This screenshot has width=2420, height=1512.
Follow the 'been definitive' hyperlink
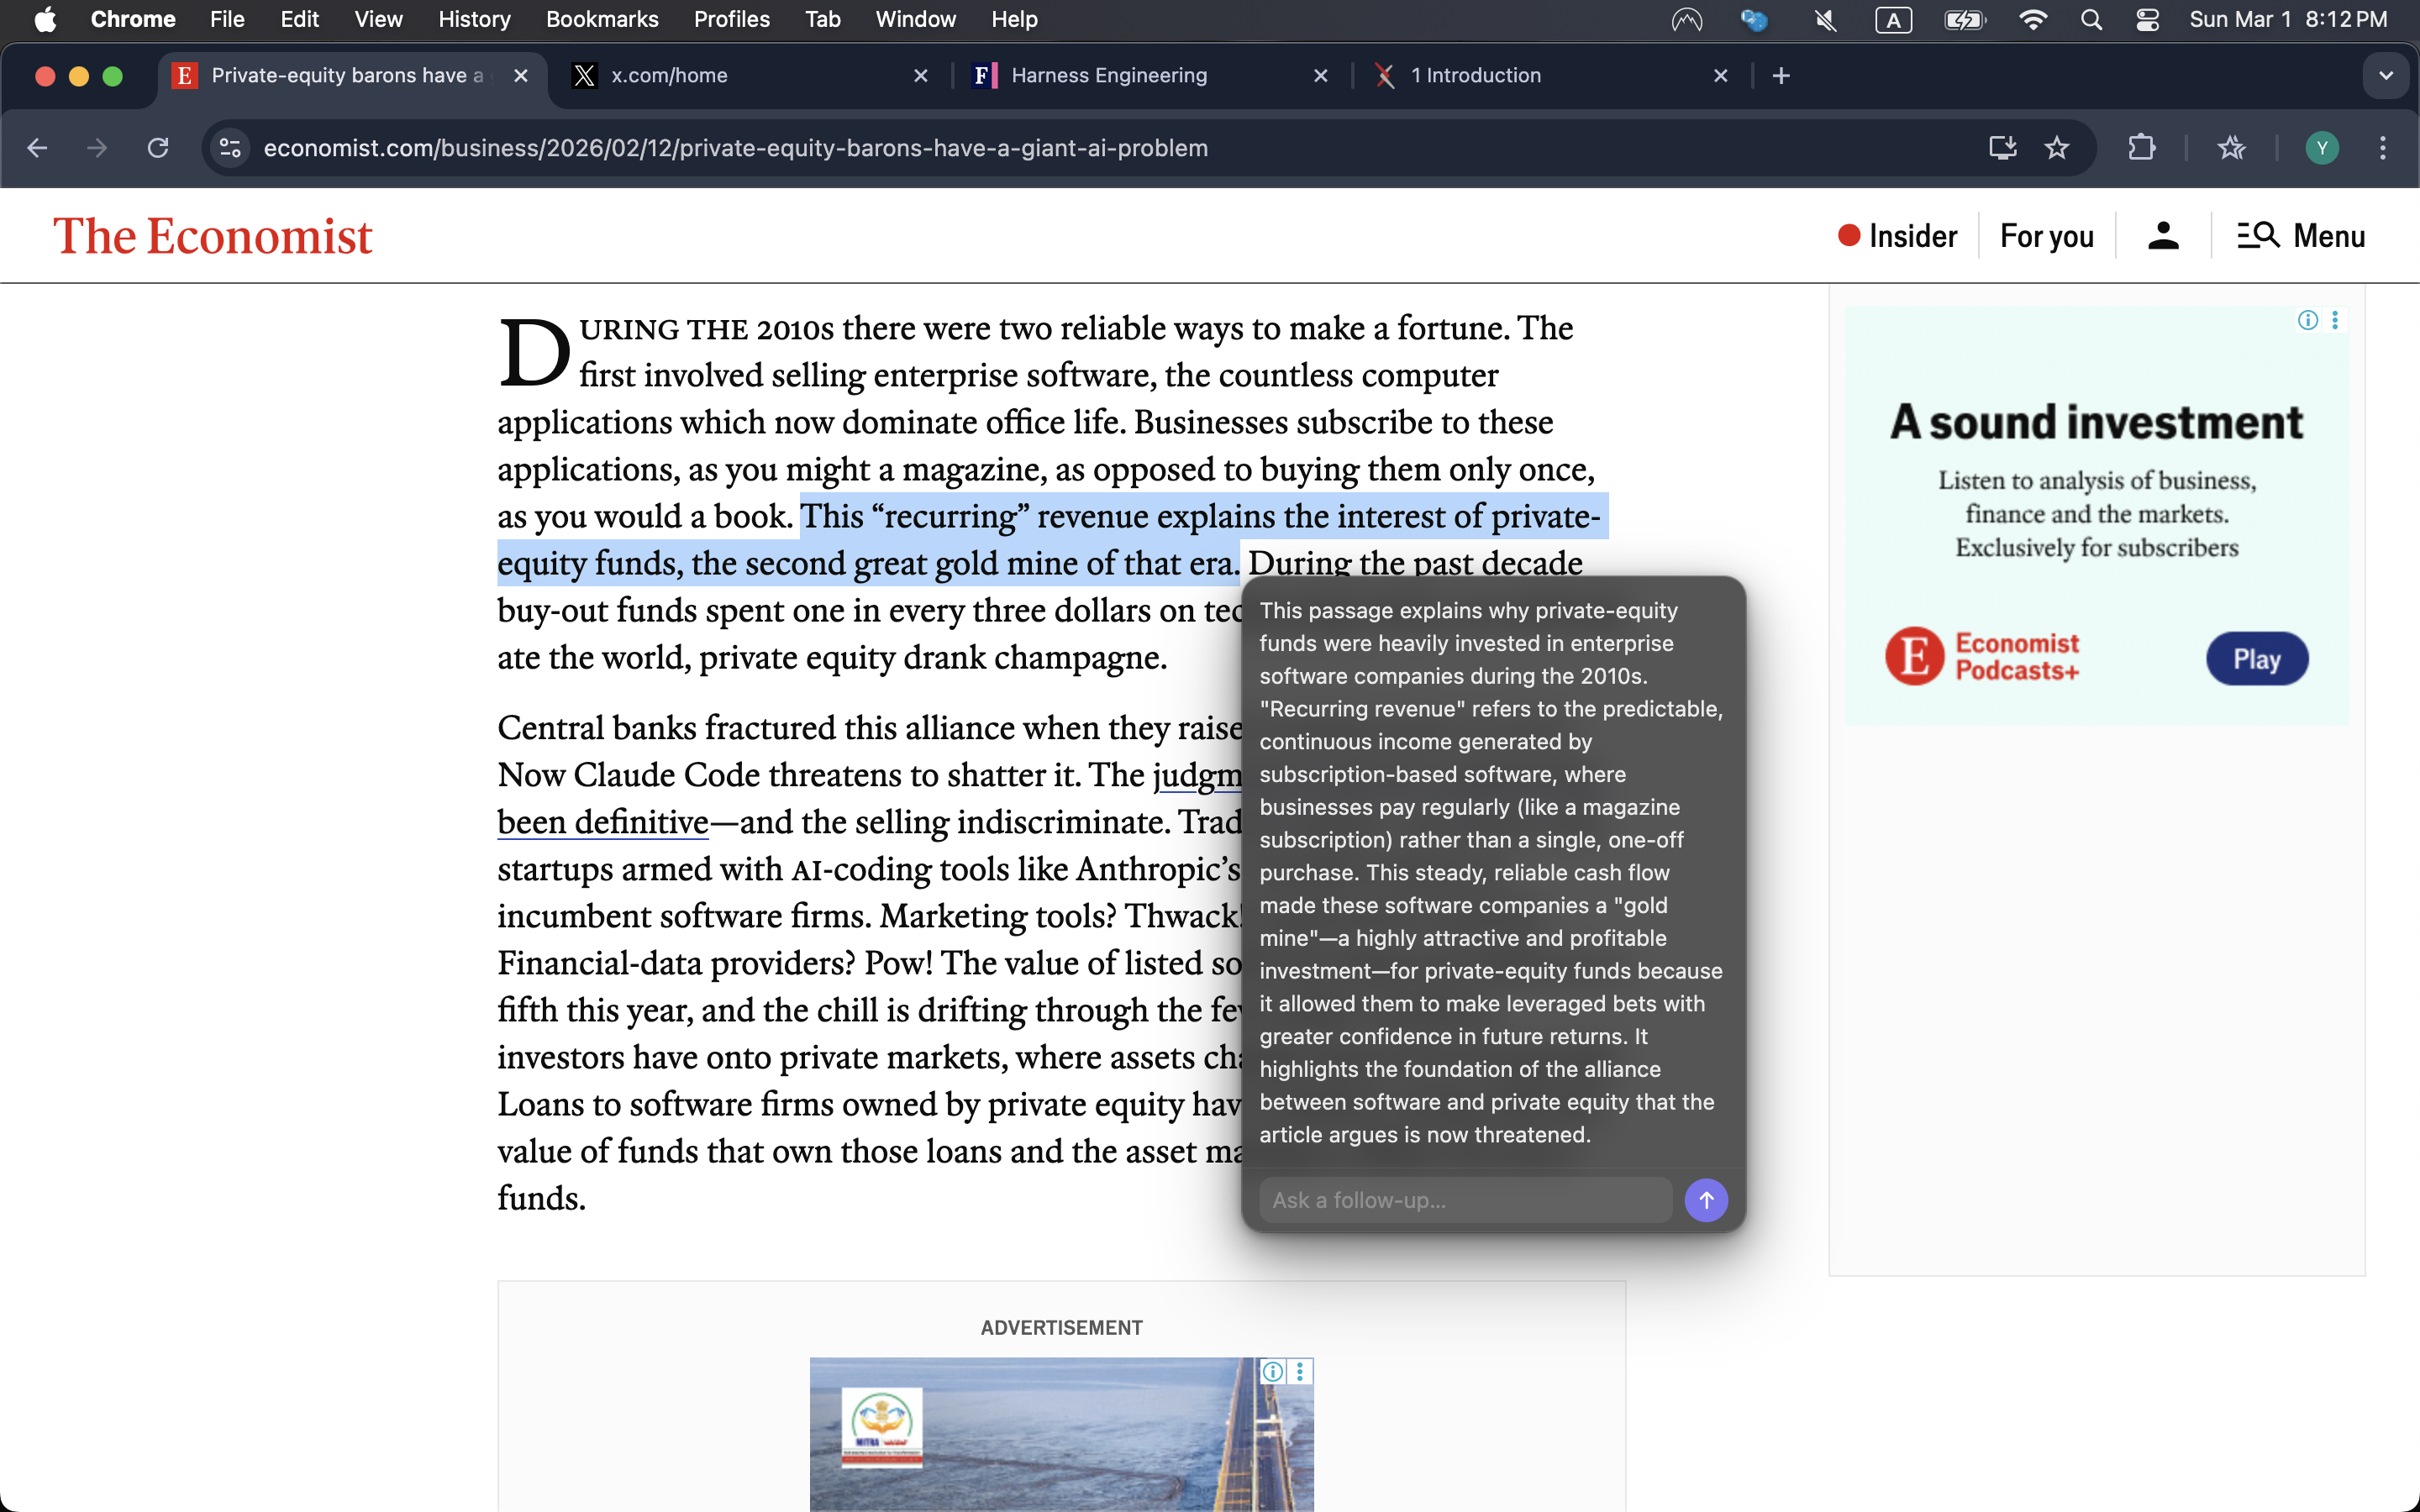point(601,821)
